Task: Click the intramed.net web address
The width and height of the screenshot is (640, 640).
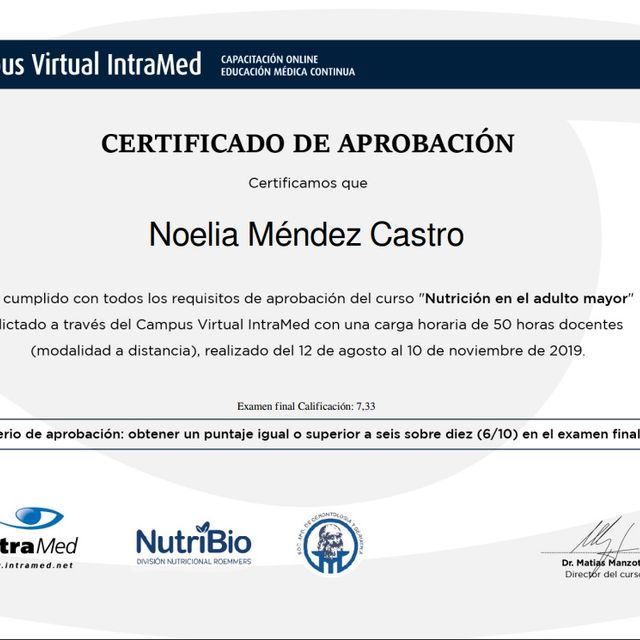Action: coord(37,566)
